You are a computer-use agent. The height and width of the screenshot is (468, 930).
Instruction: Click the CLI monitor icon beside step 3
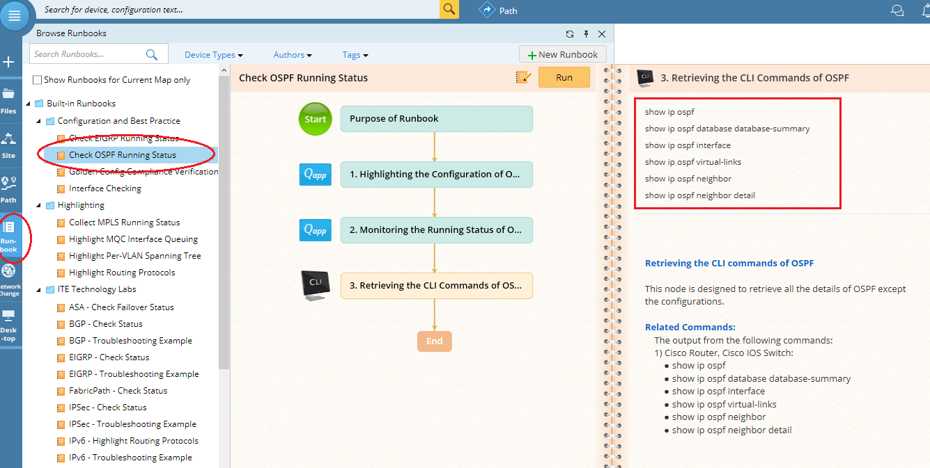(x=315, y=285)
